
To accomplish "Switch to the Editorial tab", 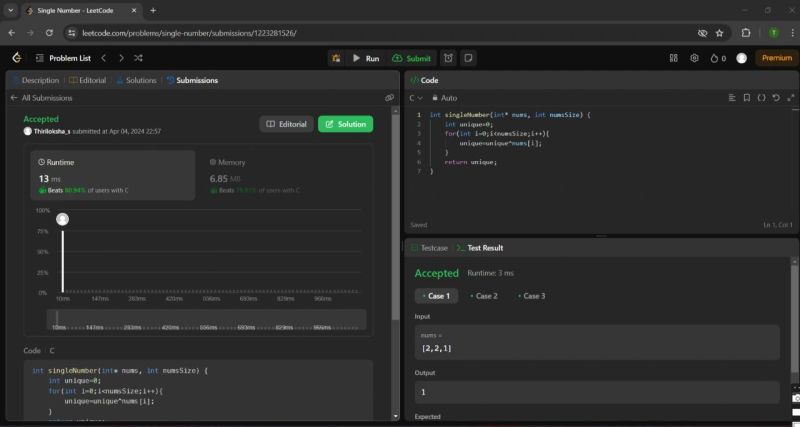I will [x=88, y=80].
